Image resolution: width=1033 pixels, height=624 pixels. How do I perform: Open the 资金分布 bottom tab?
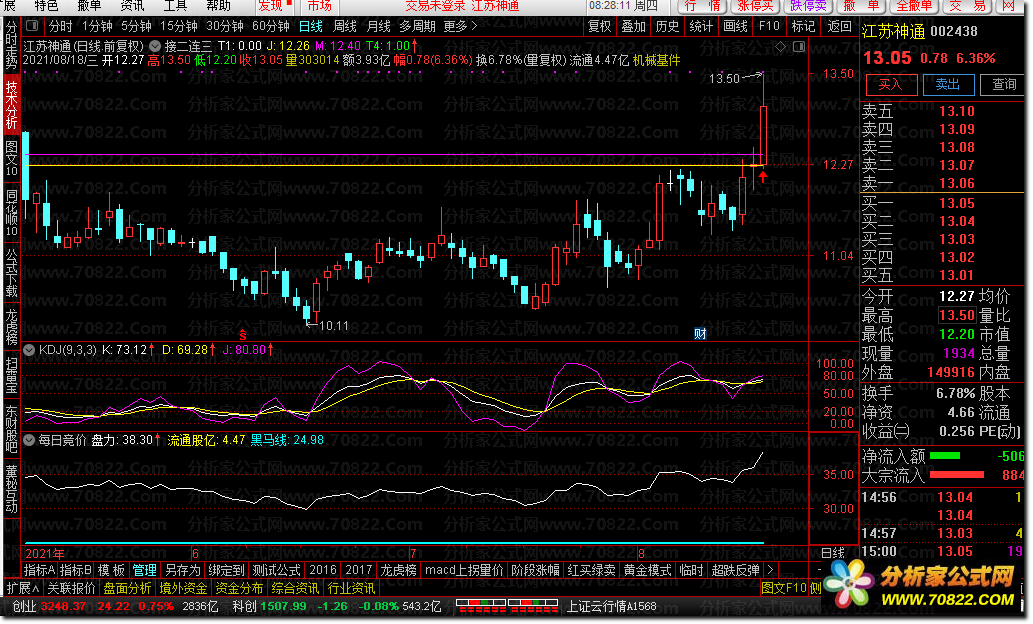coord(239,588)
